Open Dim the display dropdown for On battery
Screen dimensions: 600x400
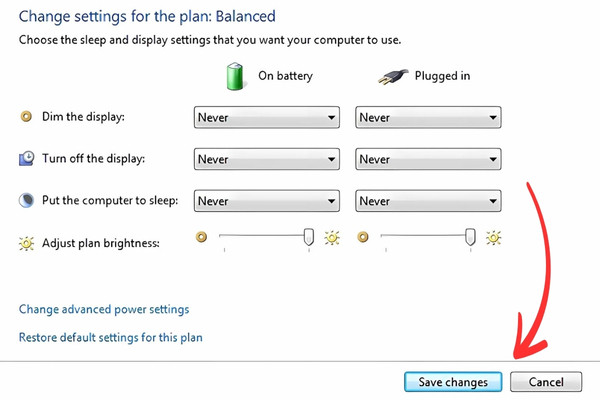(x=265, y=118)
